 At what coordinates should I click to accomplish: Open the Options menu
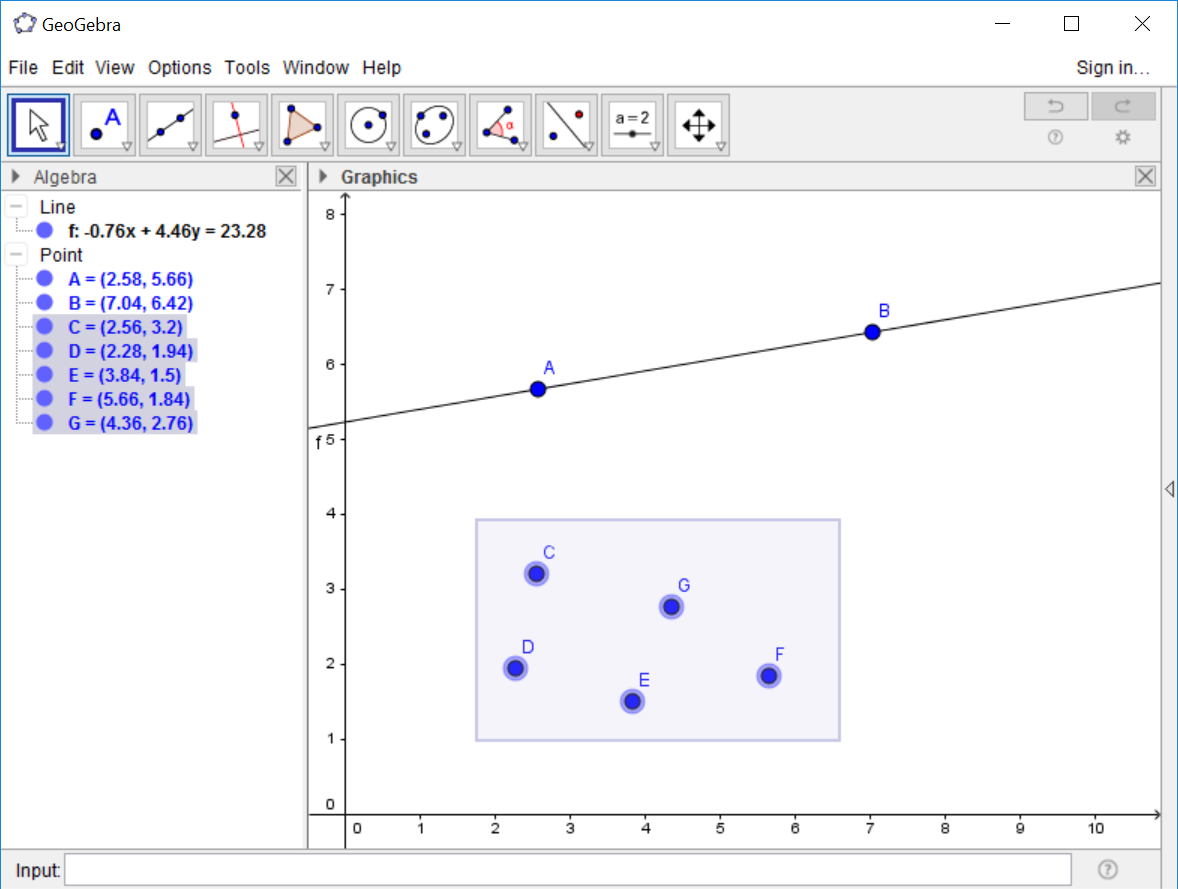(x=179, y=67)
